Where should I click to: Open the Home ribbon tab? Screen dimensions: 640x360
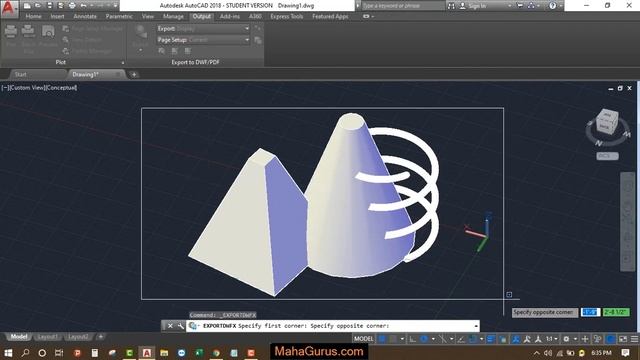pyautogui.click(x=33, y=16)
